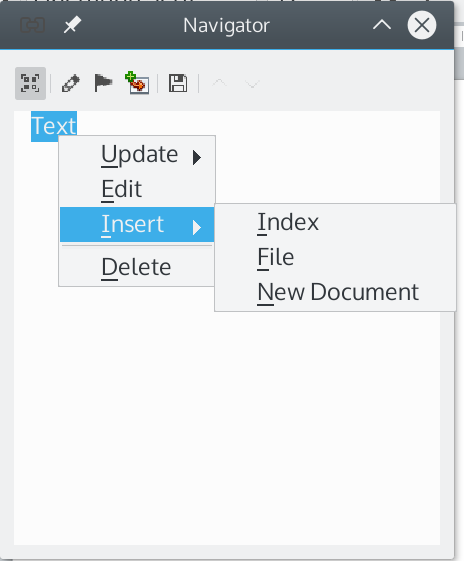Click the Insert icon with green plus
Viewport: 464px width, 561px height.
click(x=137, y=83)
